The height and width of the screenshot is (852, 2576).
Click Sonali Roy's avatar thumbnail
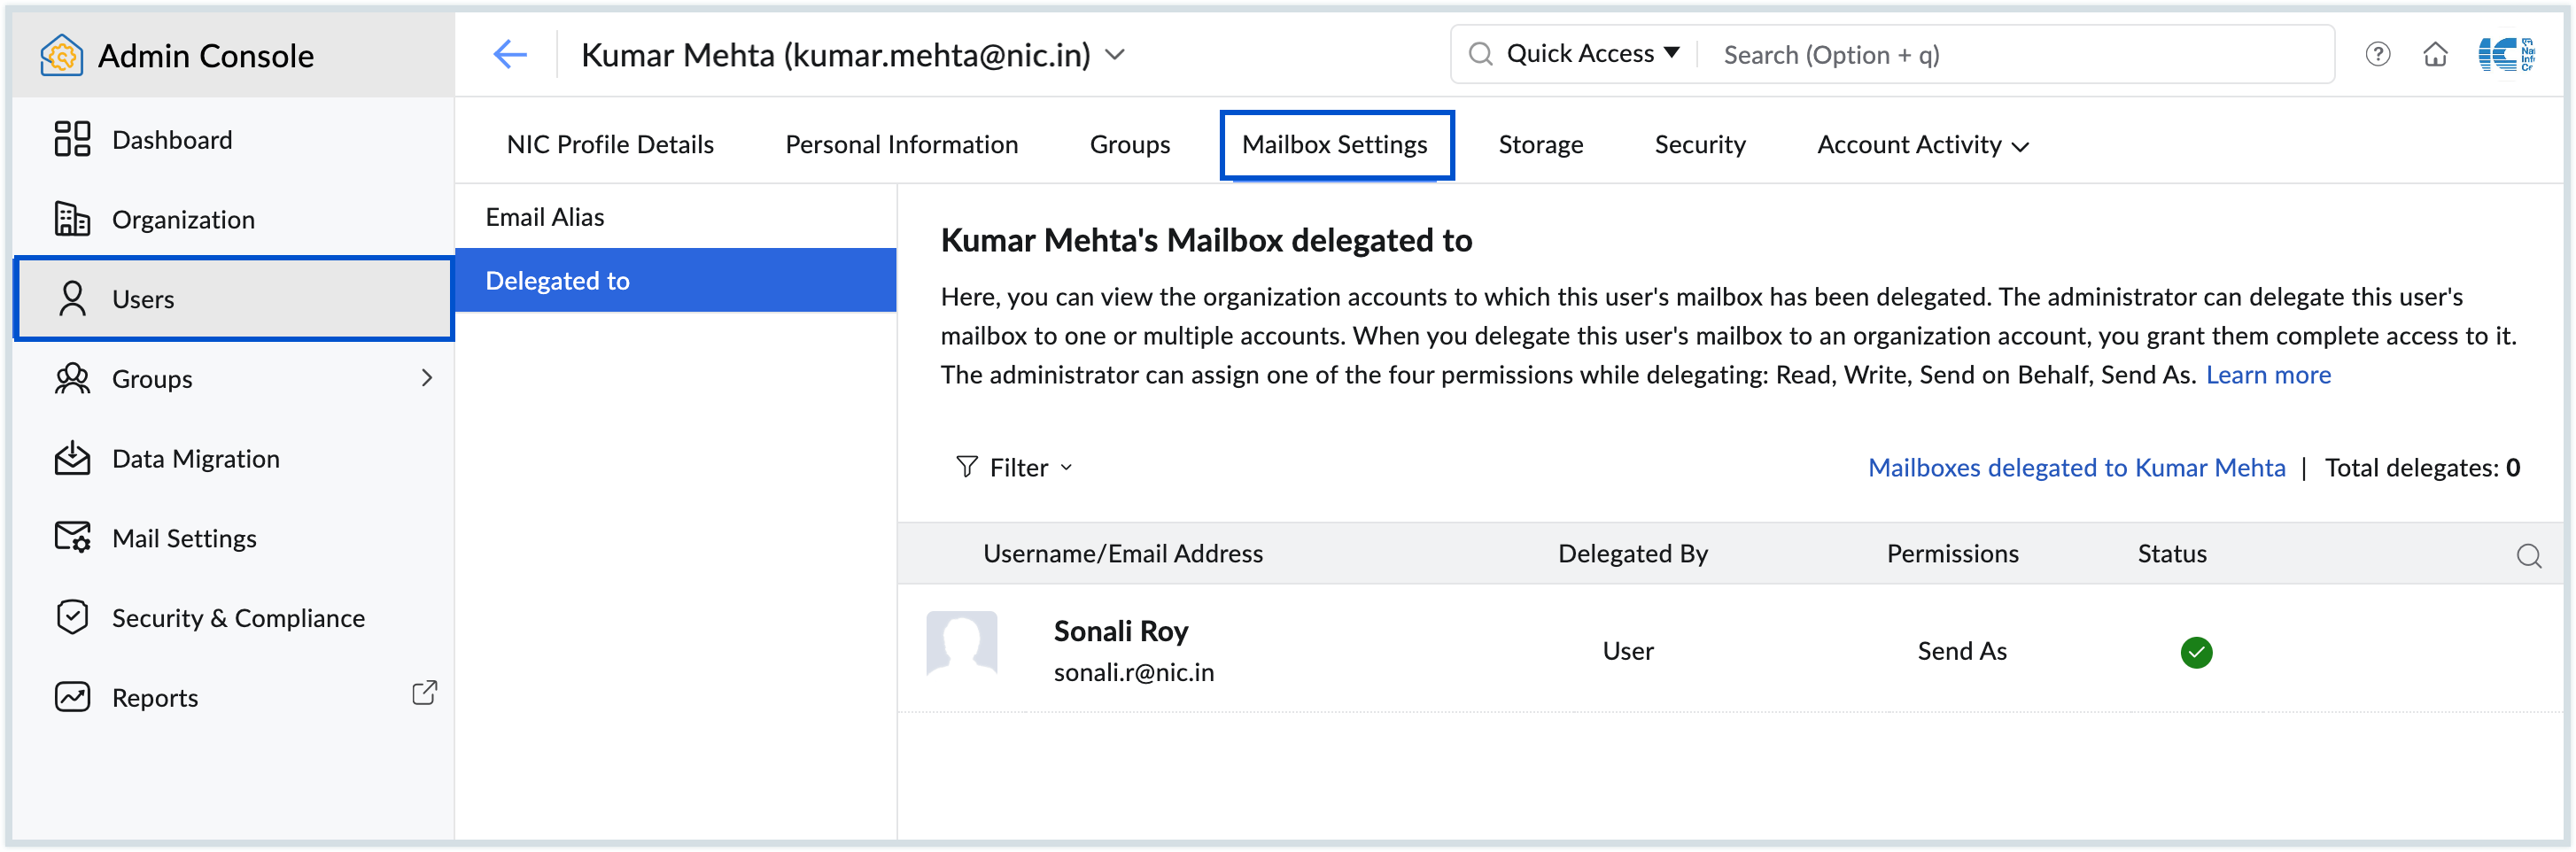coord(961,645)
